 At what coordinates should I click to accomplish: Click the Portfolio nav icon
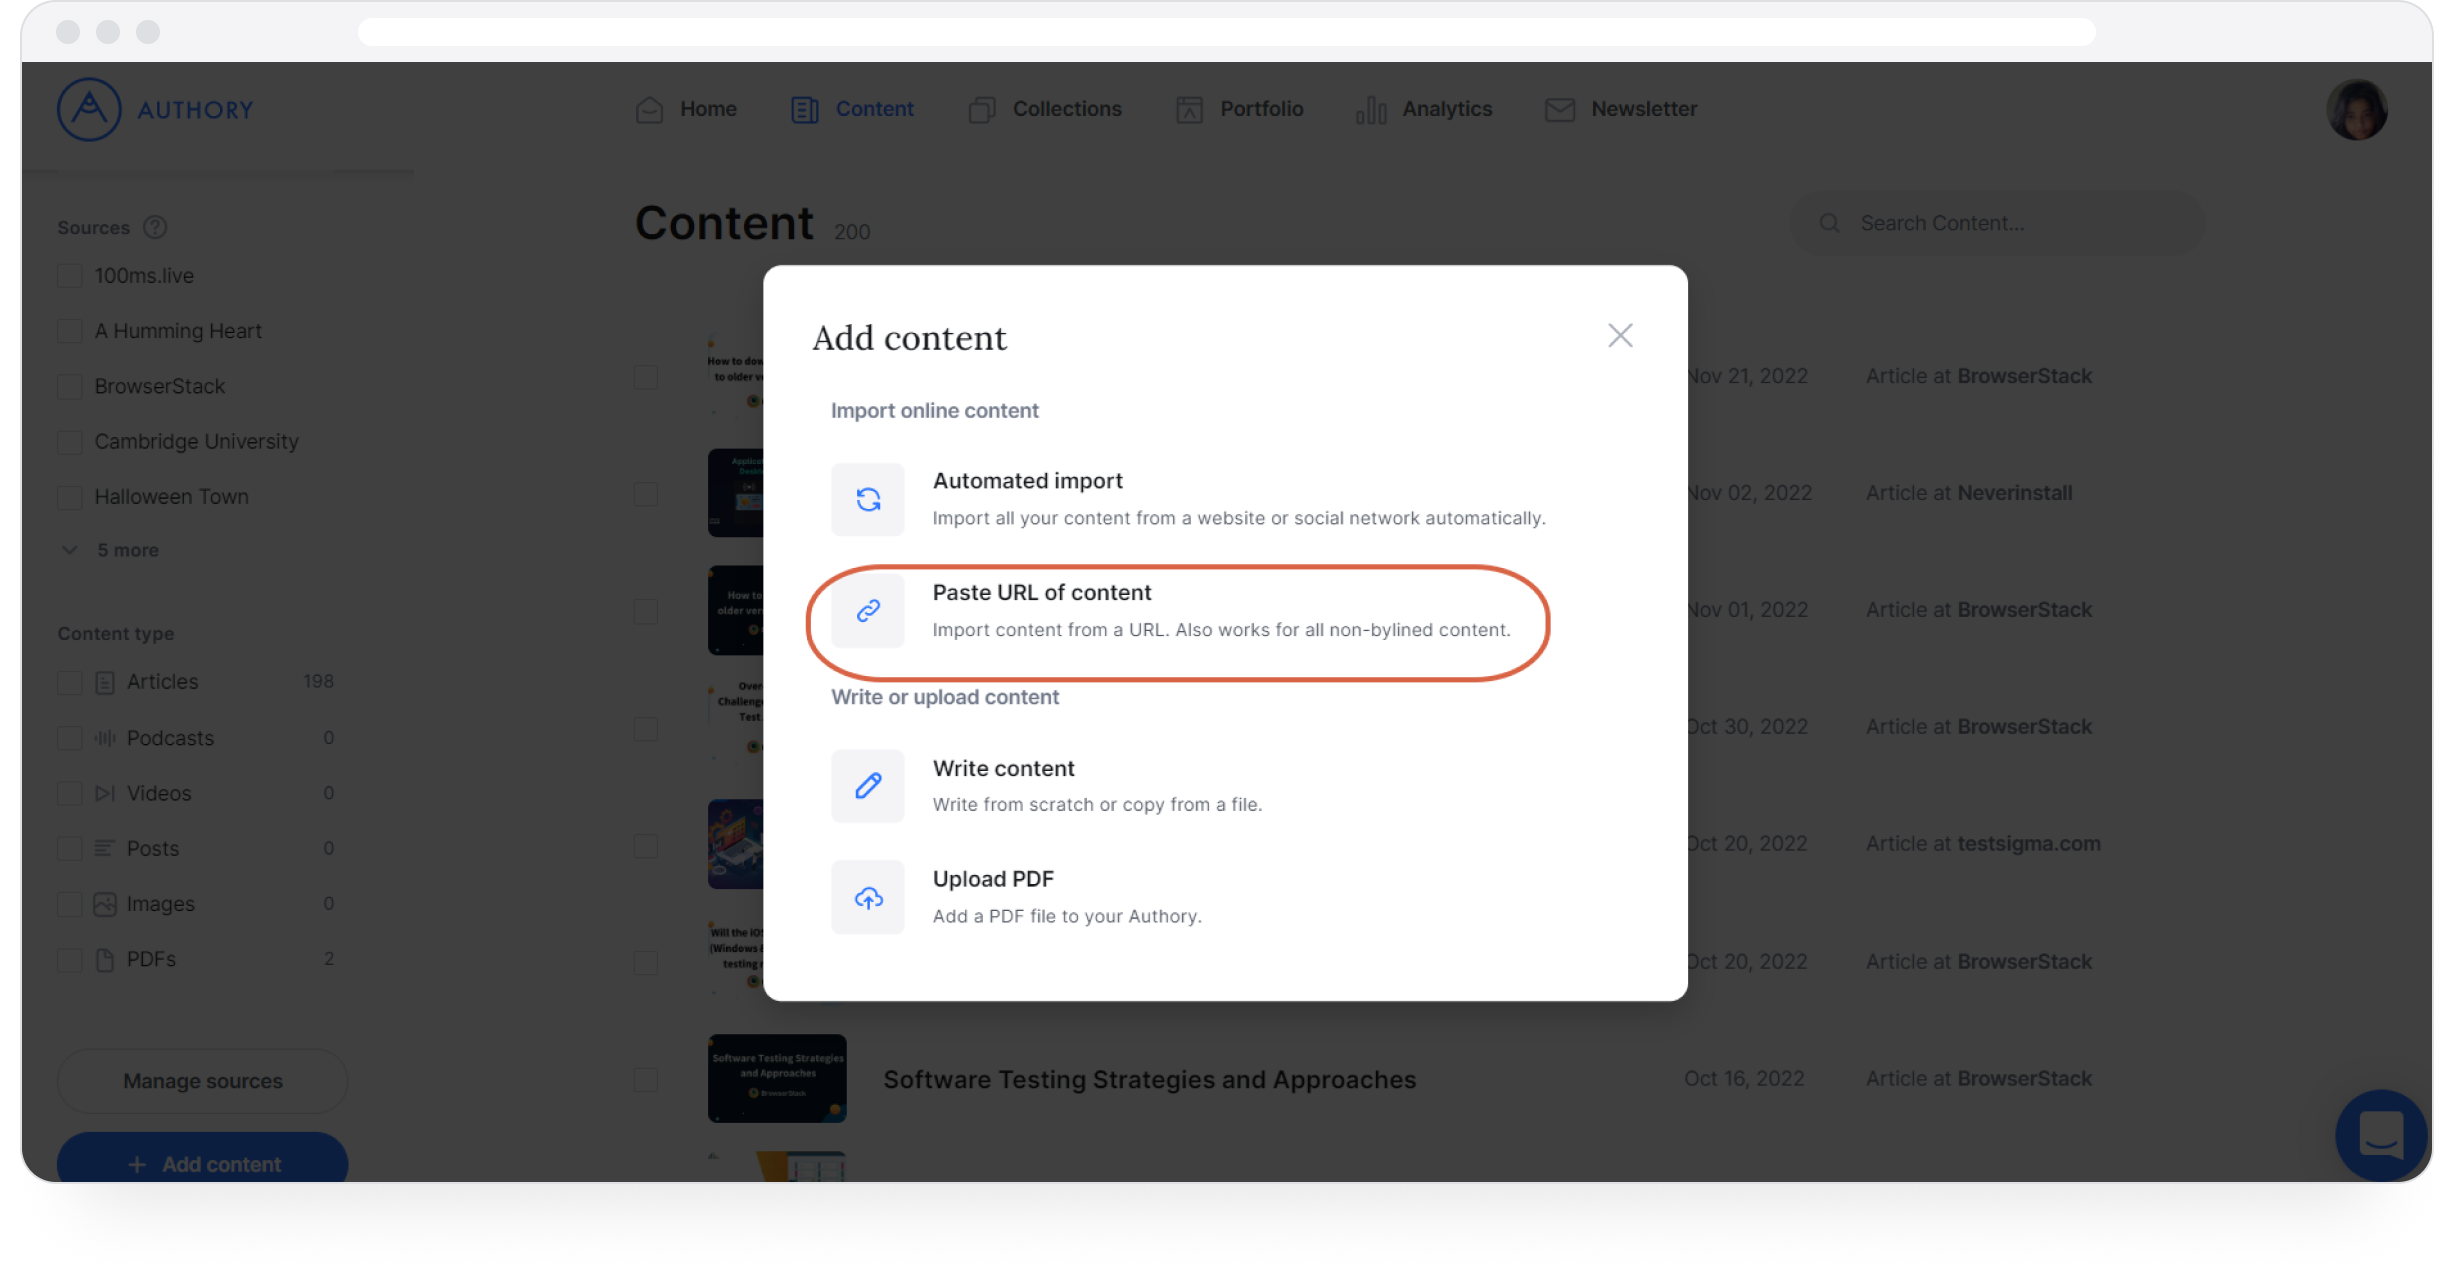pos(1189,109)
